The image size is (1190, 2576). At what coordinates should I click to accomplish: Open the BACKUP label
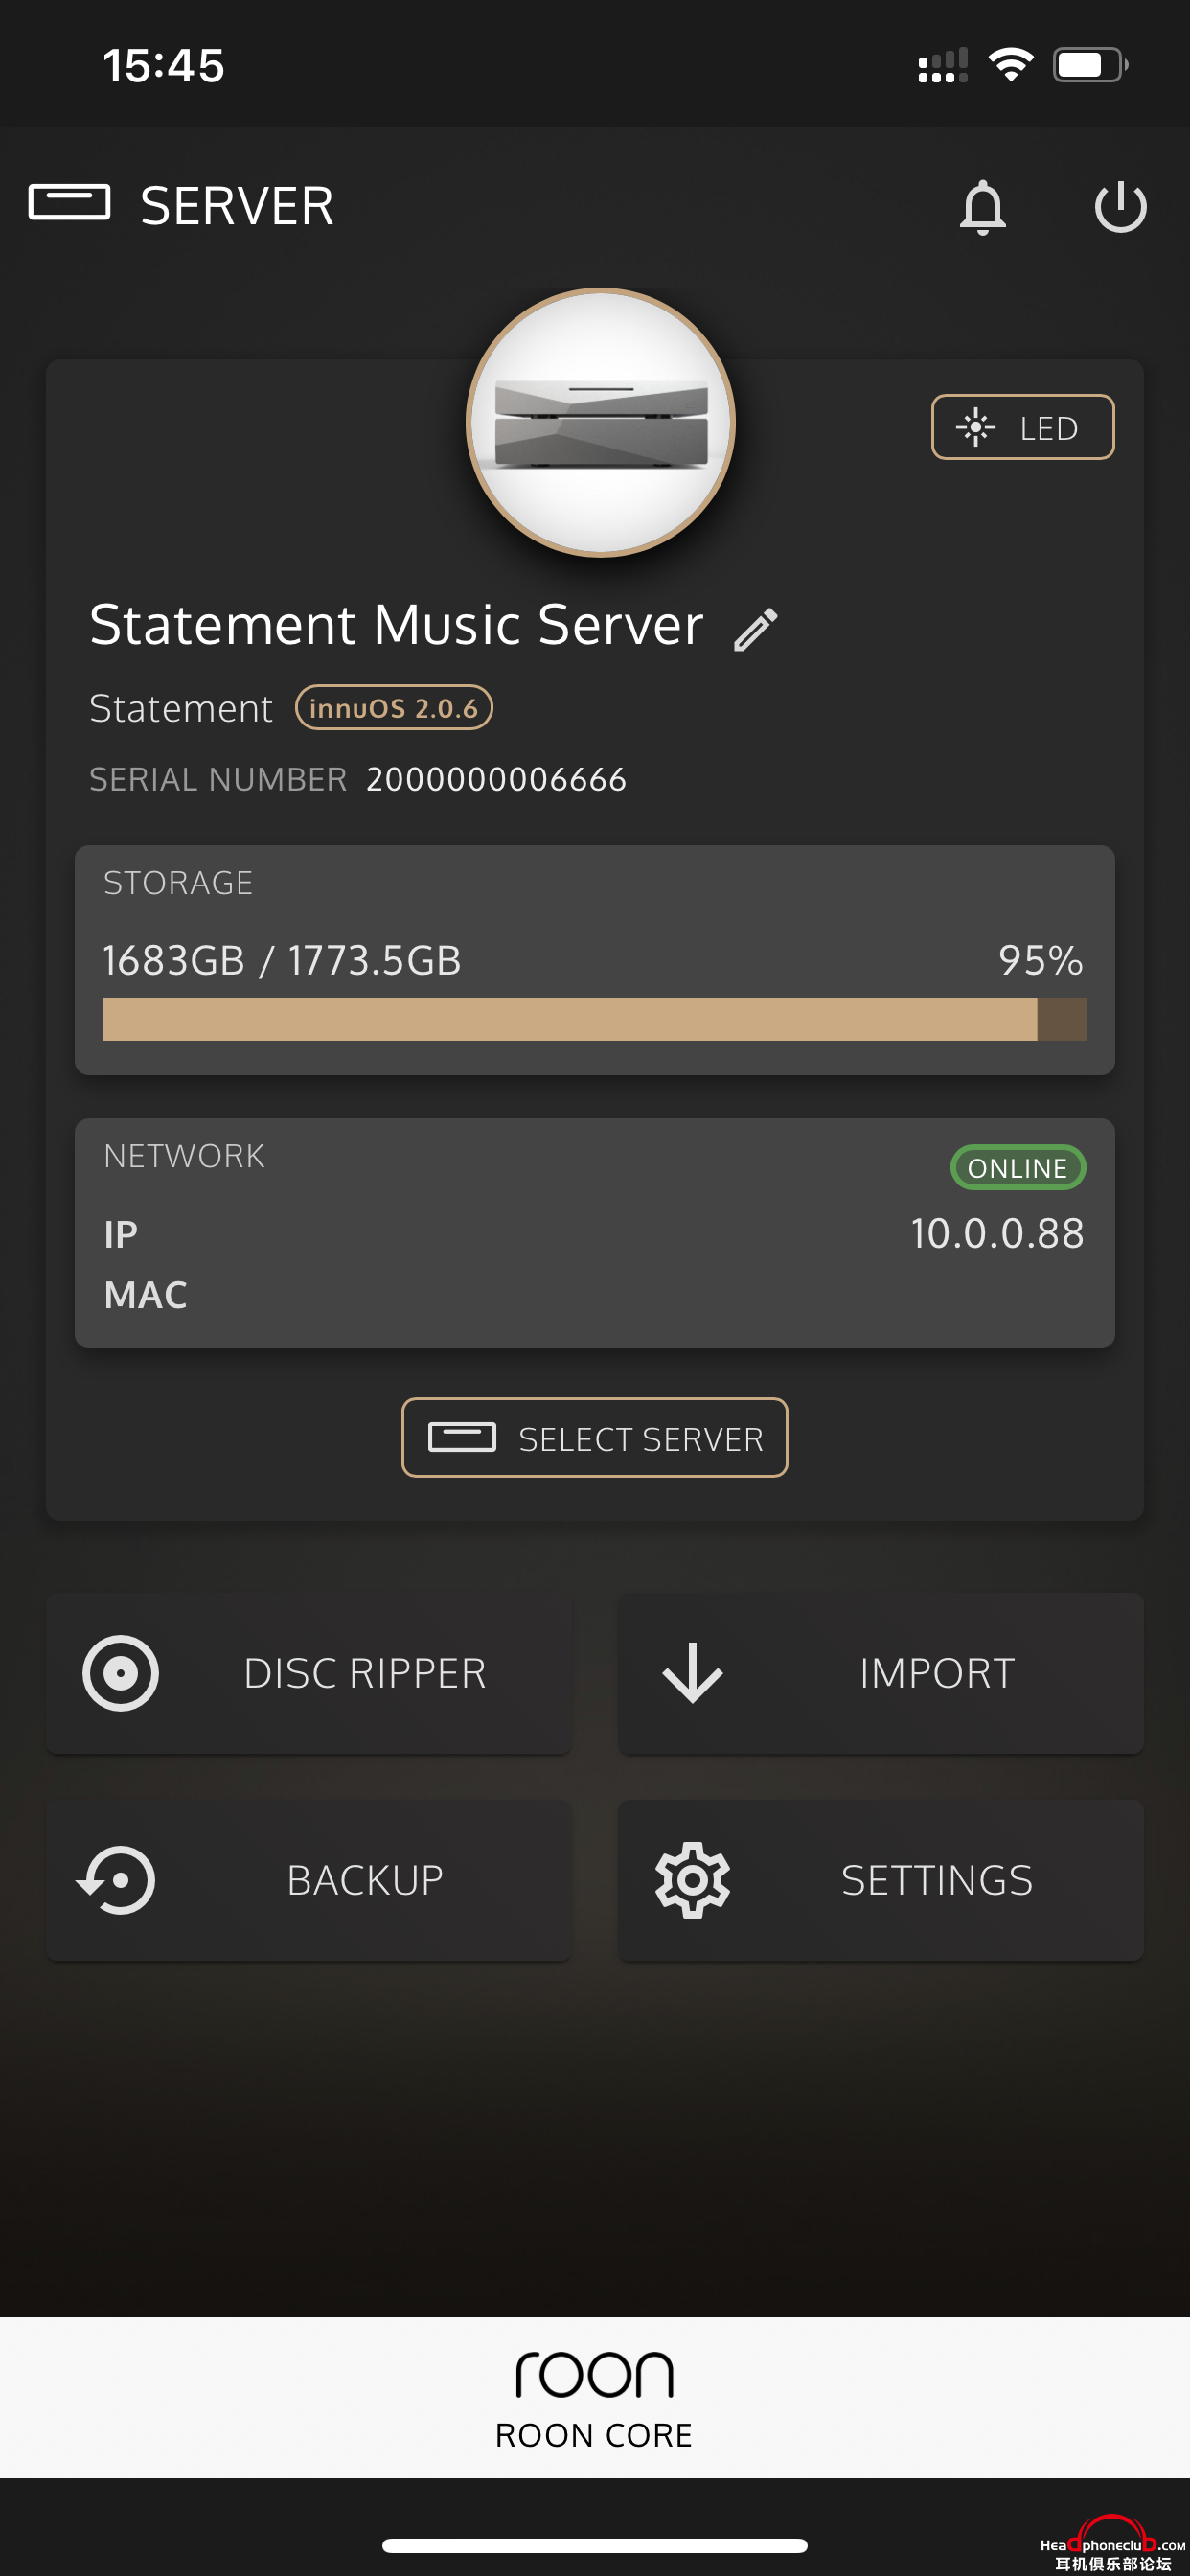(x=365, y=1880)
